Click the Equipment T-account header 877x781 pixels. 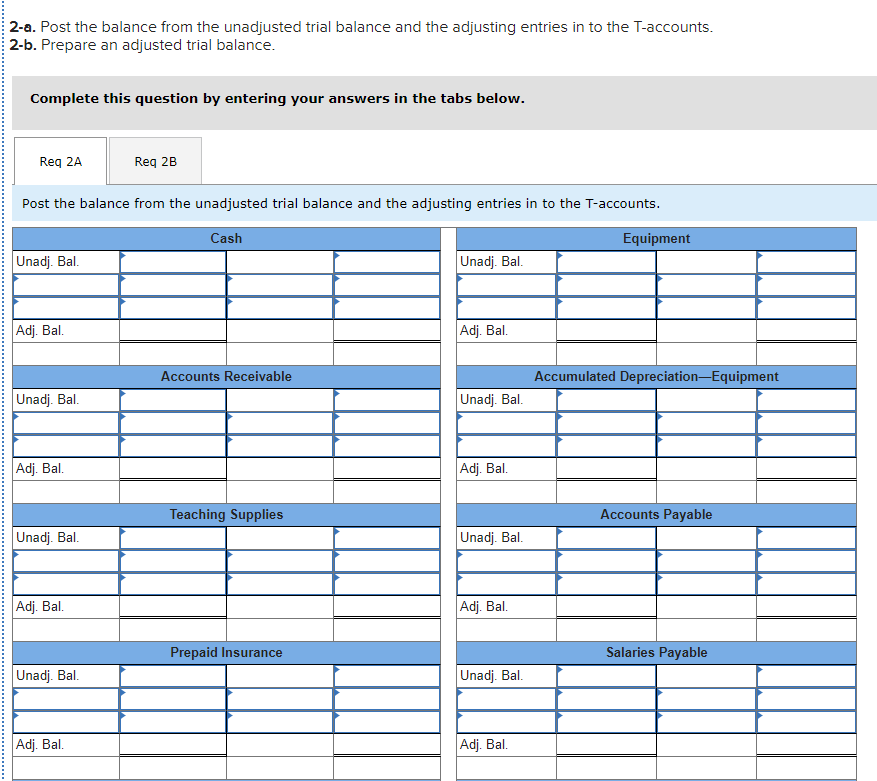656,238
